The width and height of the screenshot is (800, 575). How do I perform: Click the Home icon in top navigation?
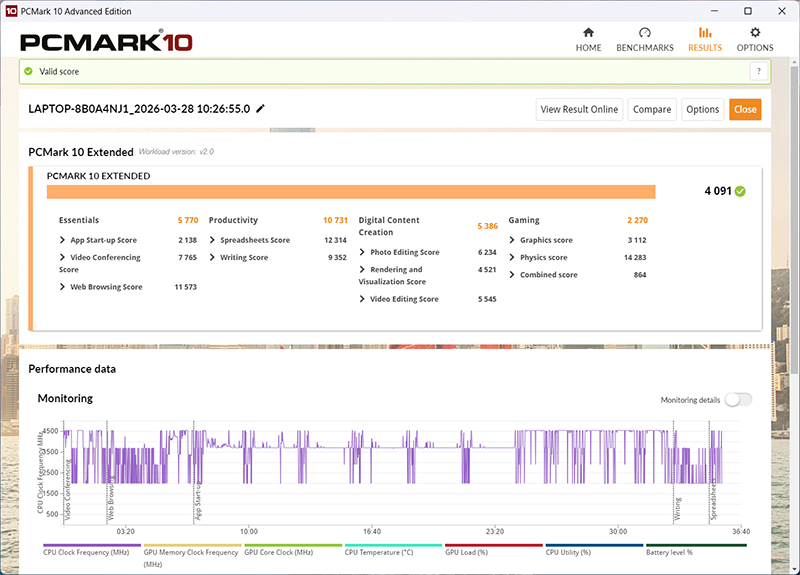pos(588,33)
